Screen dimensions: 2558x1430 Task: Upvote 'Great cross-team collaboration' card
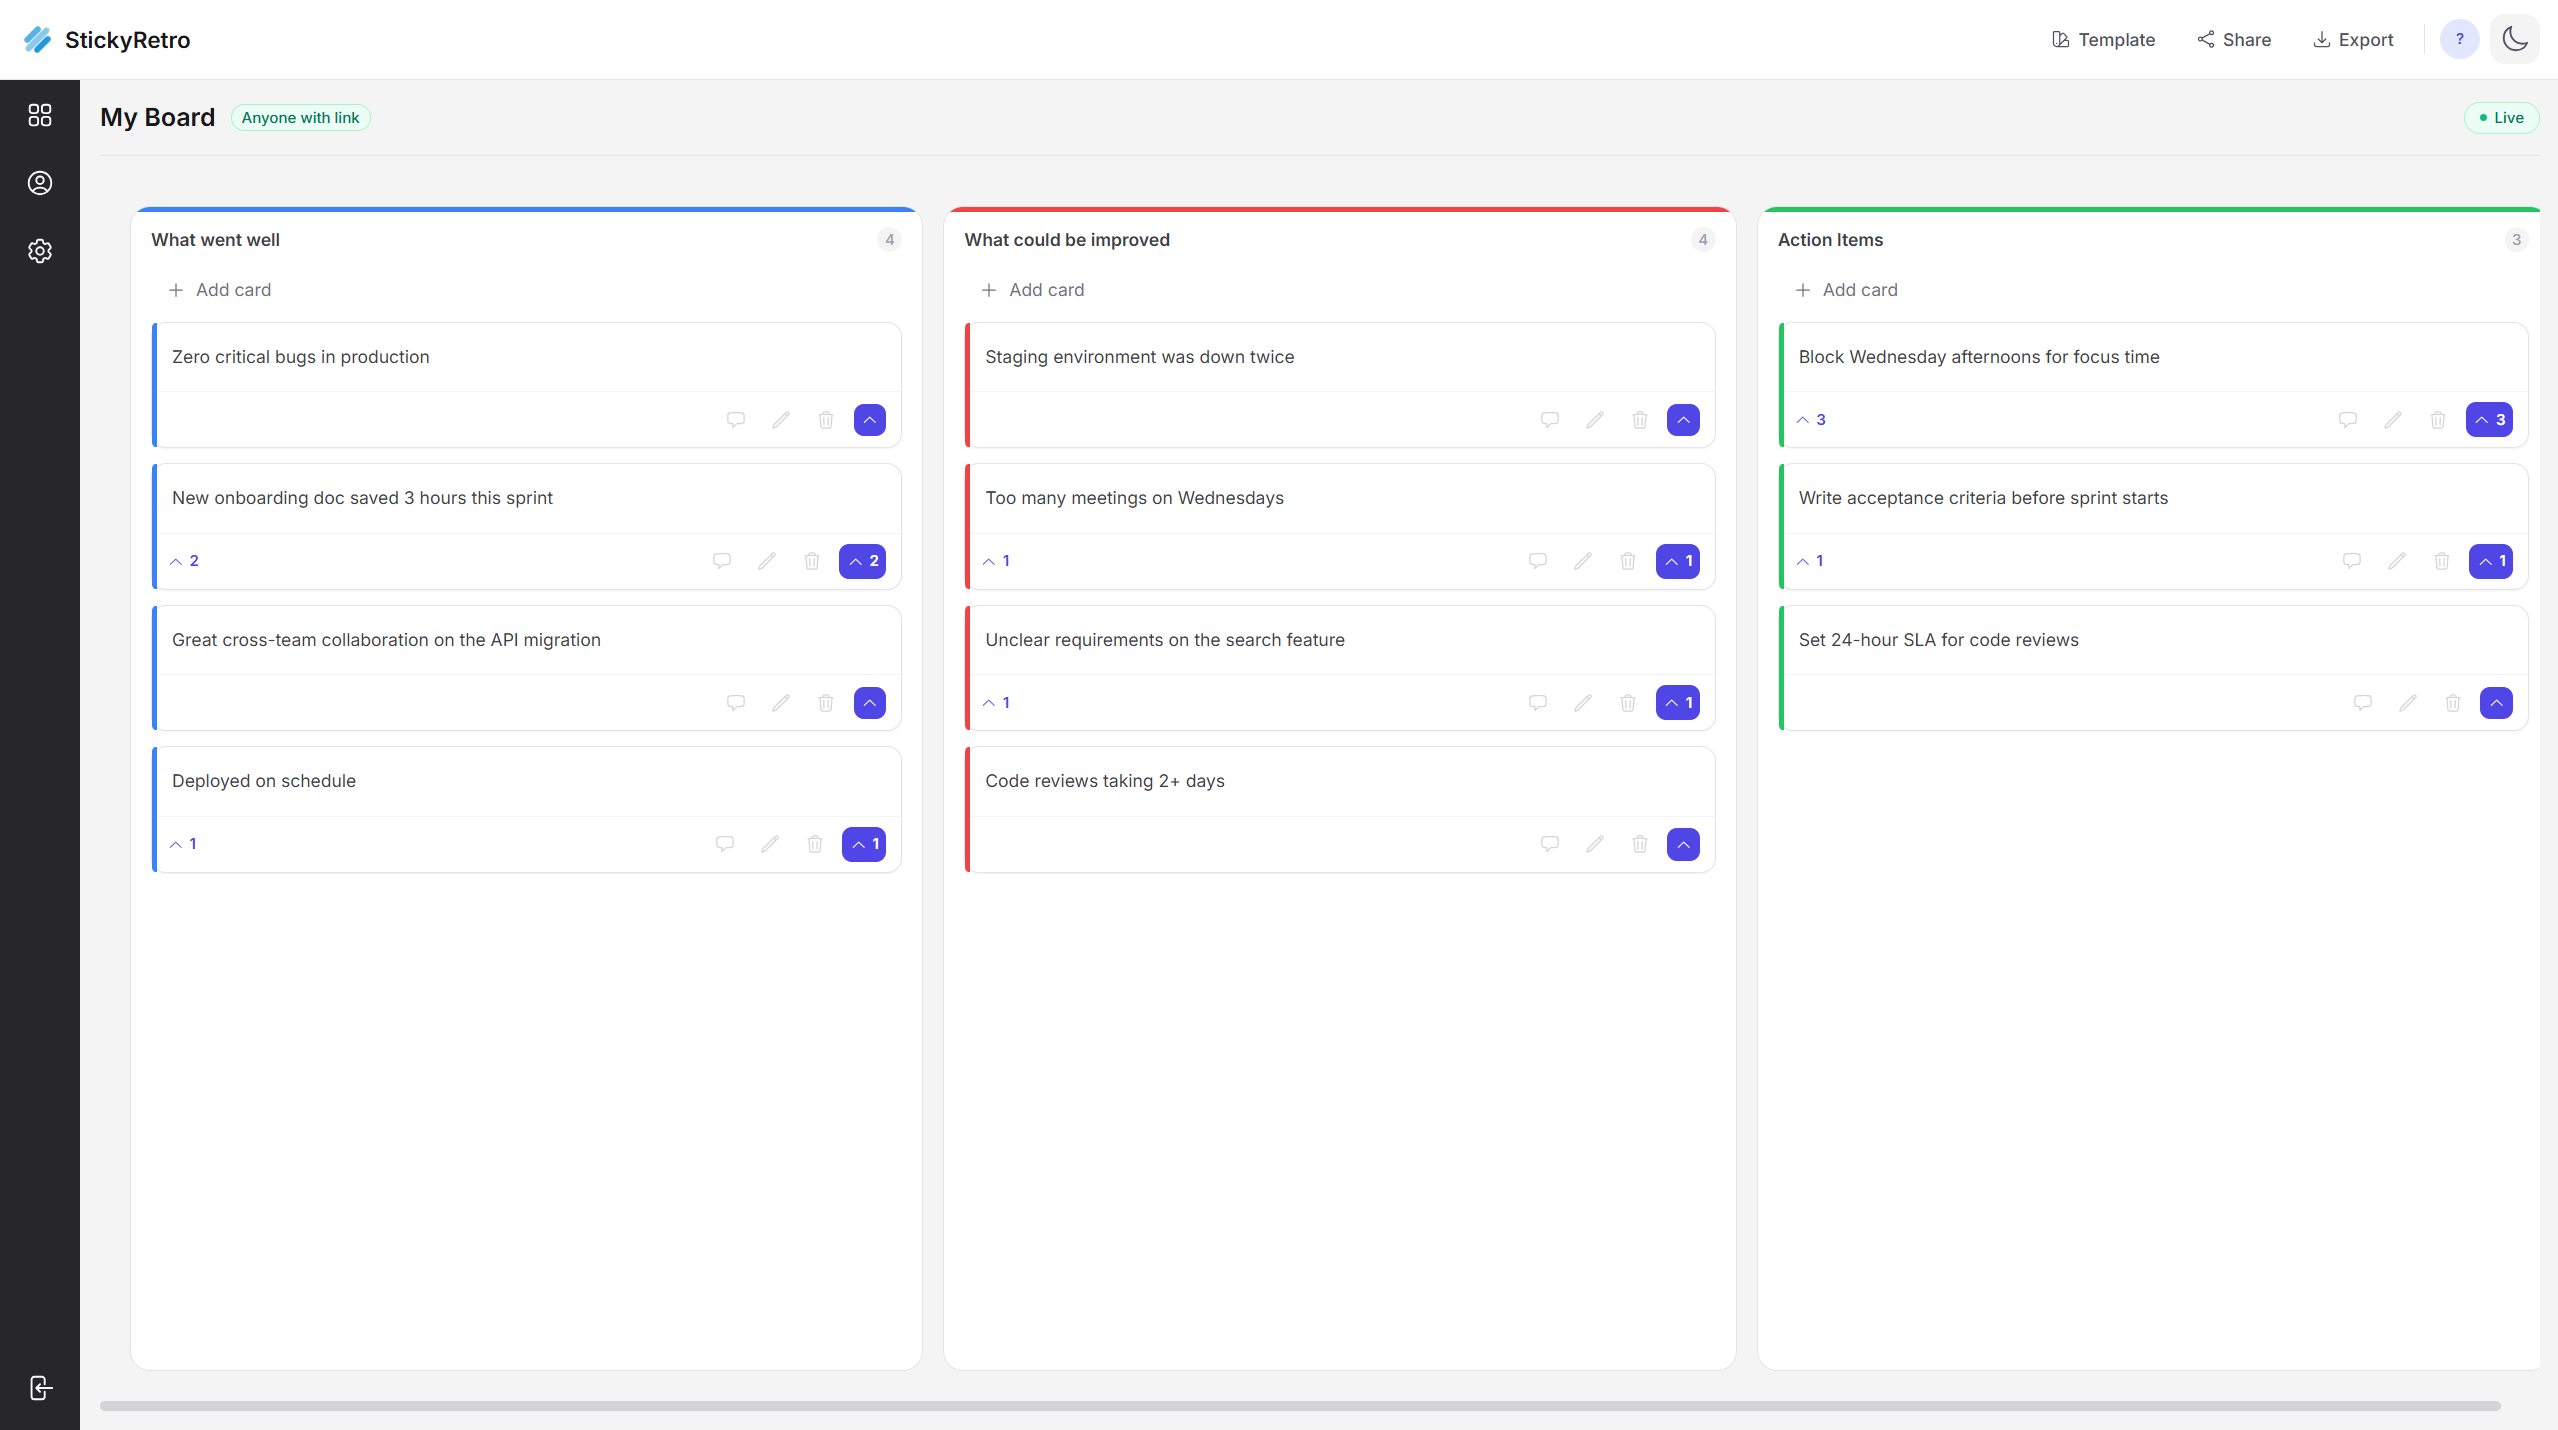(870, 703)
